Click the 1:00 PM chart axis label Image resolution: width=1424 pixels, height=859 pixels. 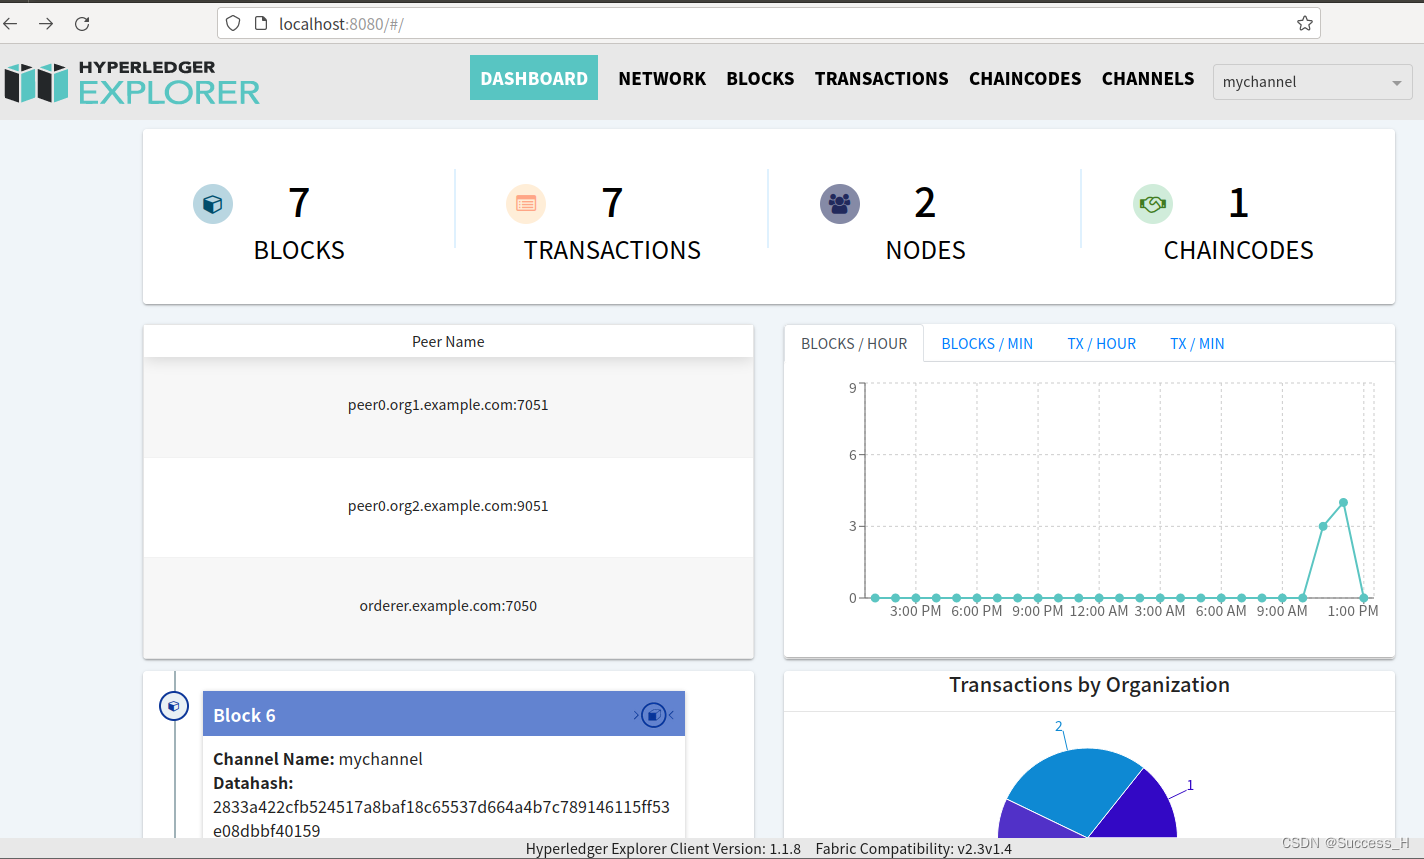point(1353,611)
